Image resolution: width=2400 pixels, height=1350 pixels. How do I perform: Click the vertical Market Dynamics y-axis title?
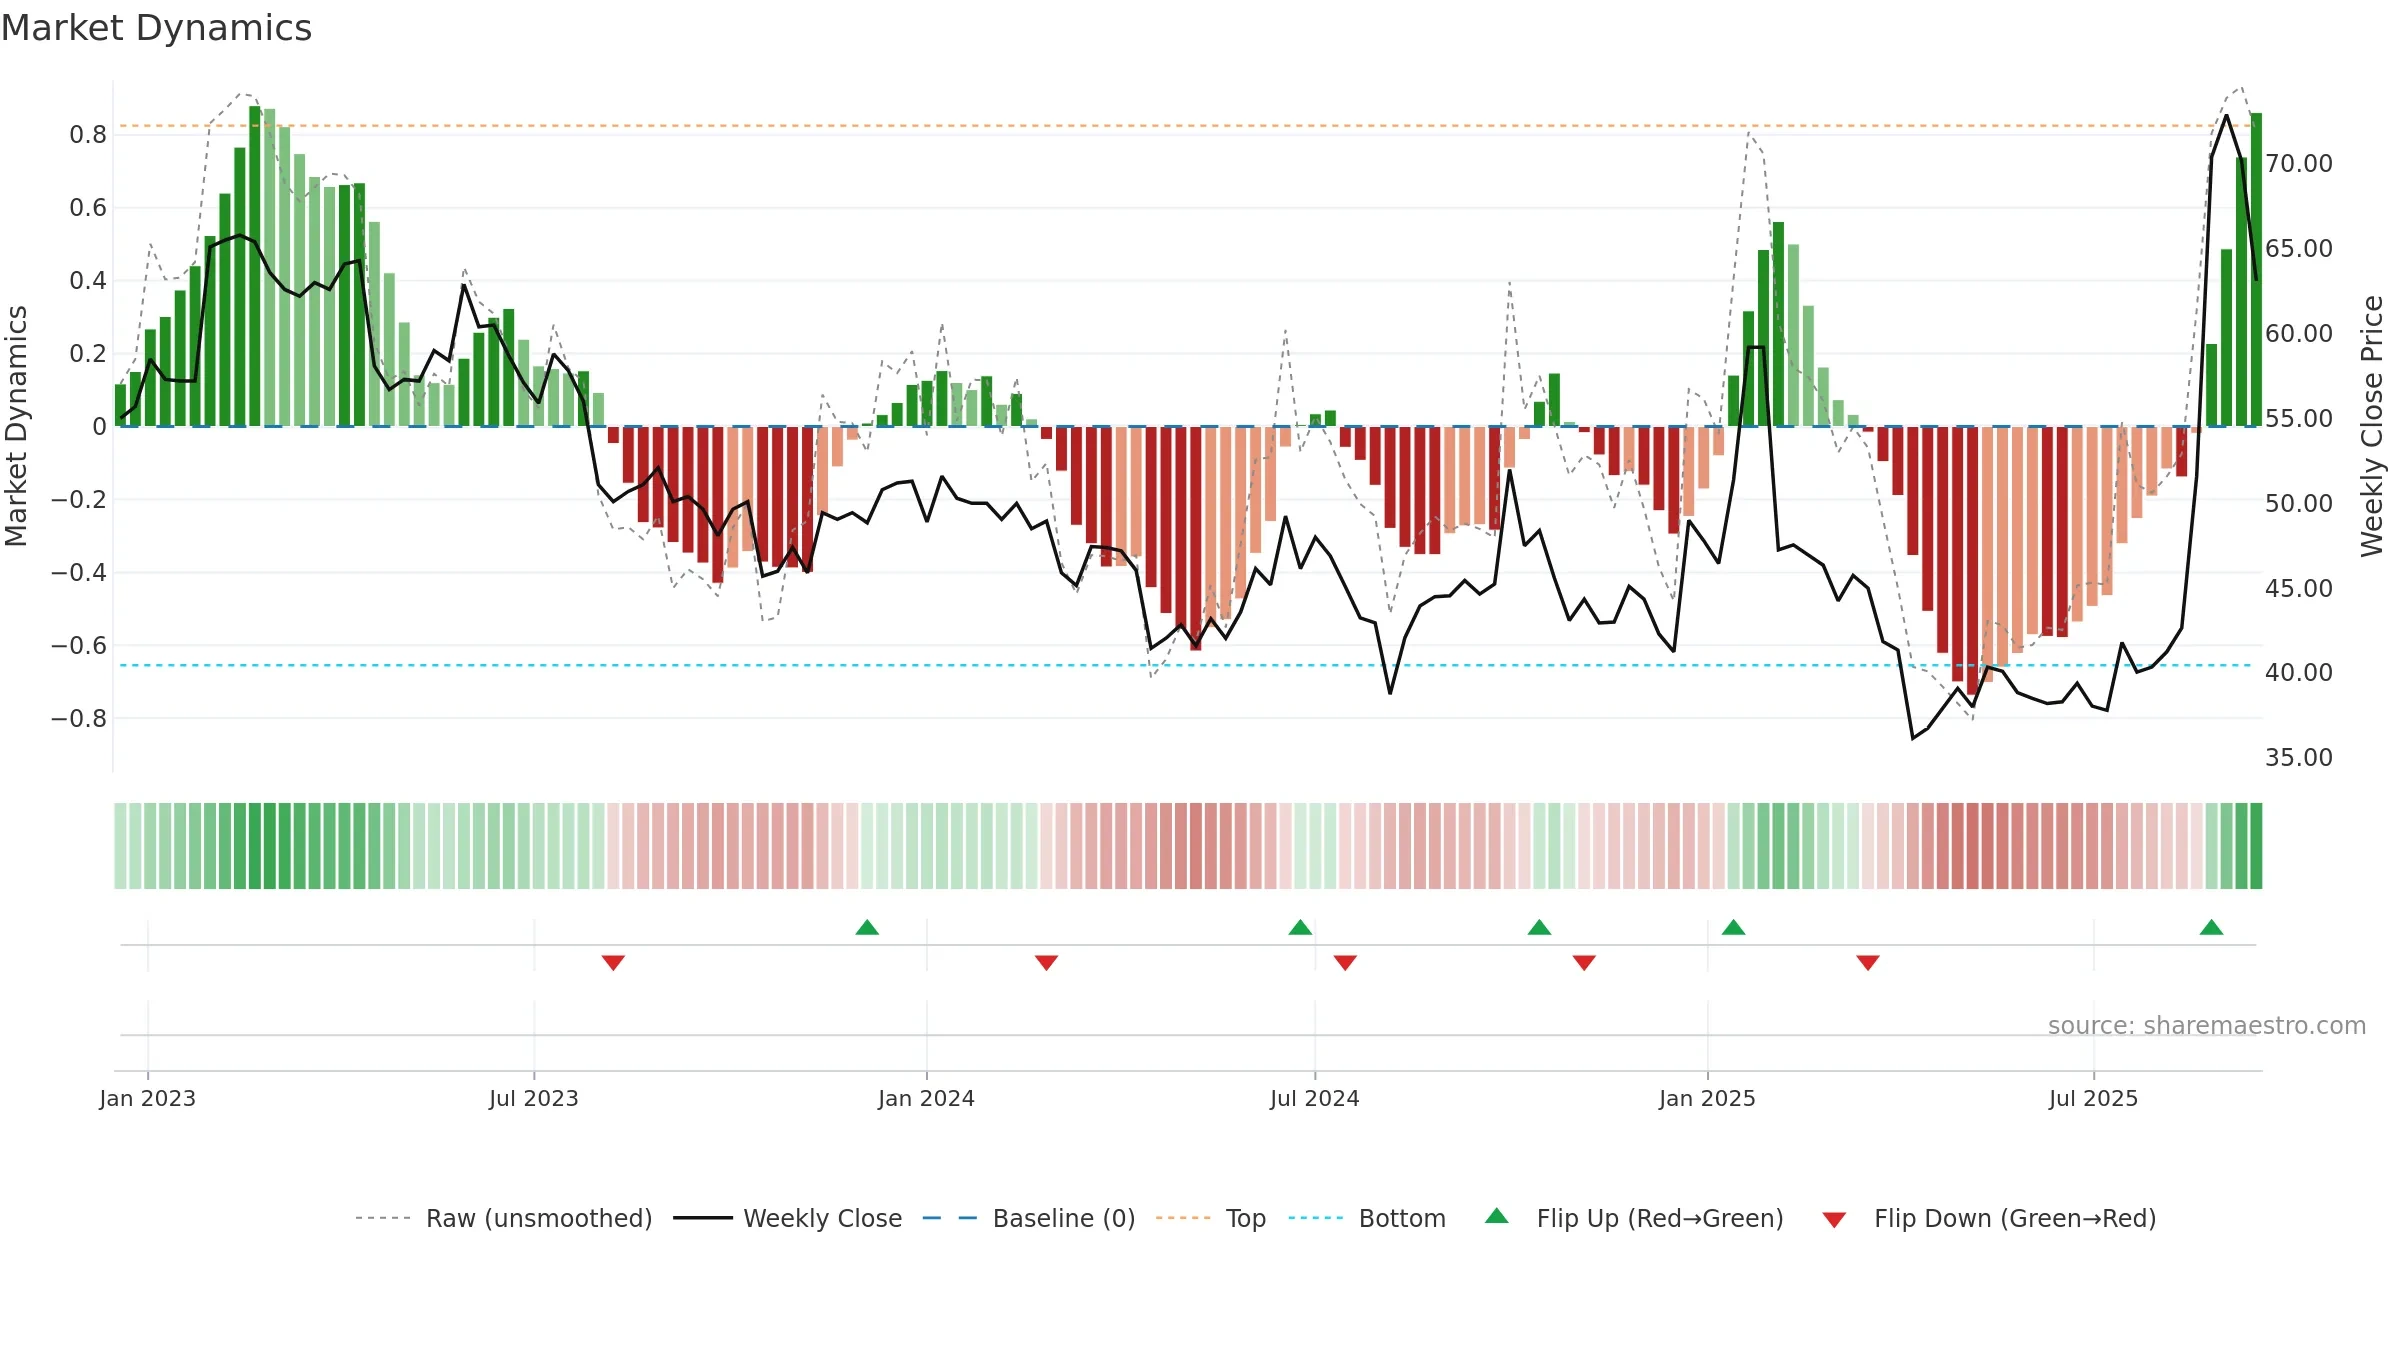[16, 426]
